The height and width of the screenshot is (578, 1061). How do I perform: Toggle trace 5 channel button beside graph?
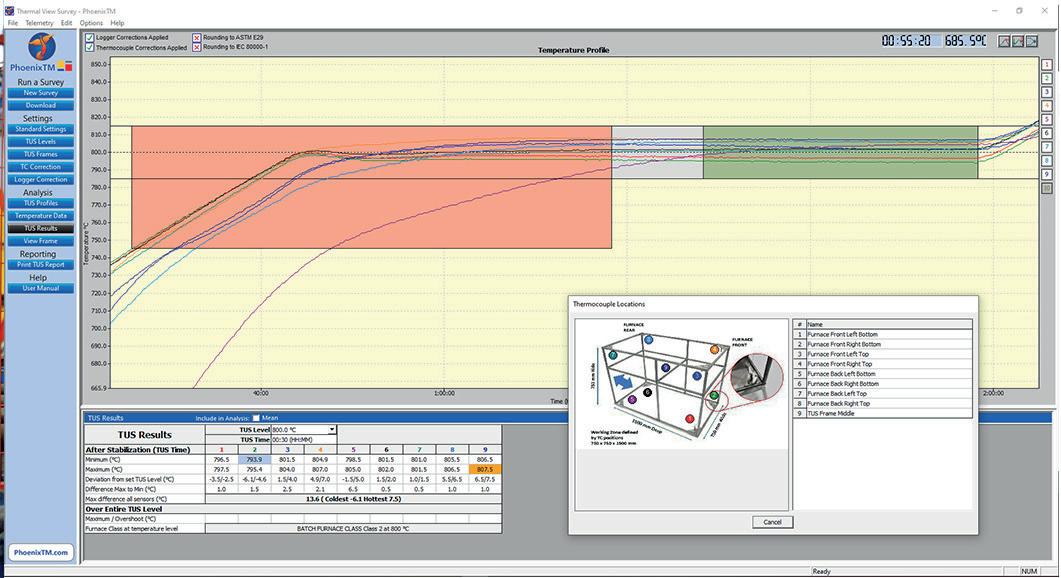pos(1047,120)
